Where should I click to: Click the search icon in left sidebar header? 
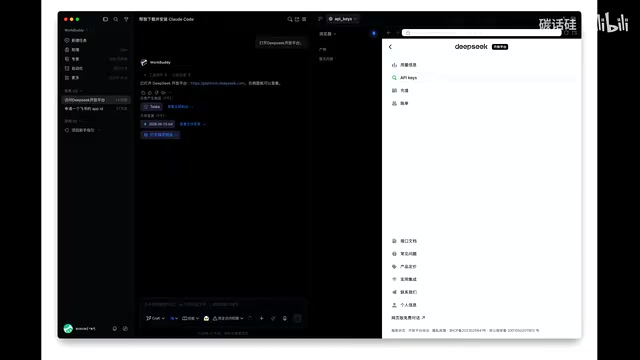pos(116,19)
